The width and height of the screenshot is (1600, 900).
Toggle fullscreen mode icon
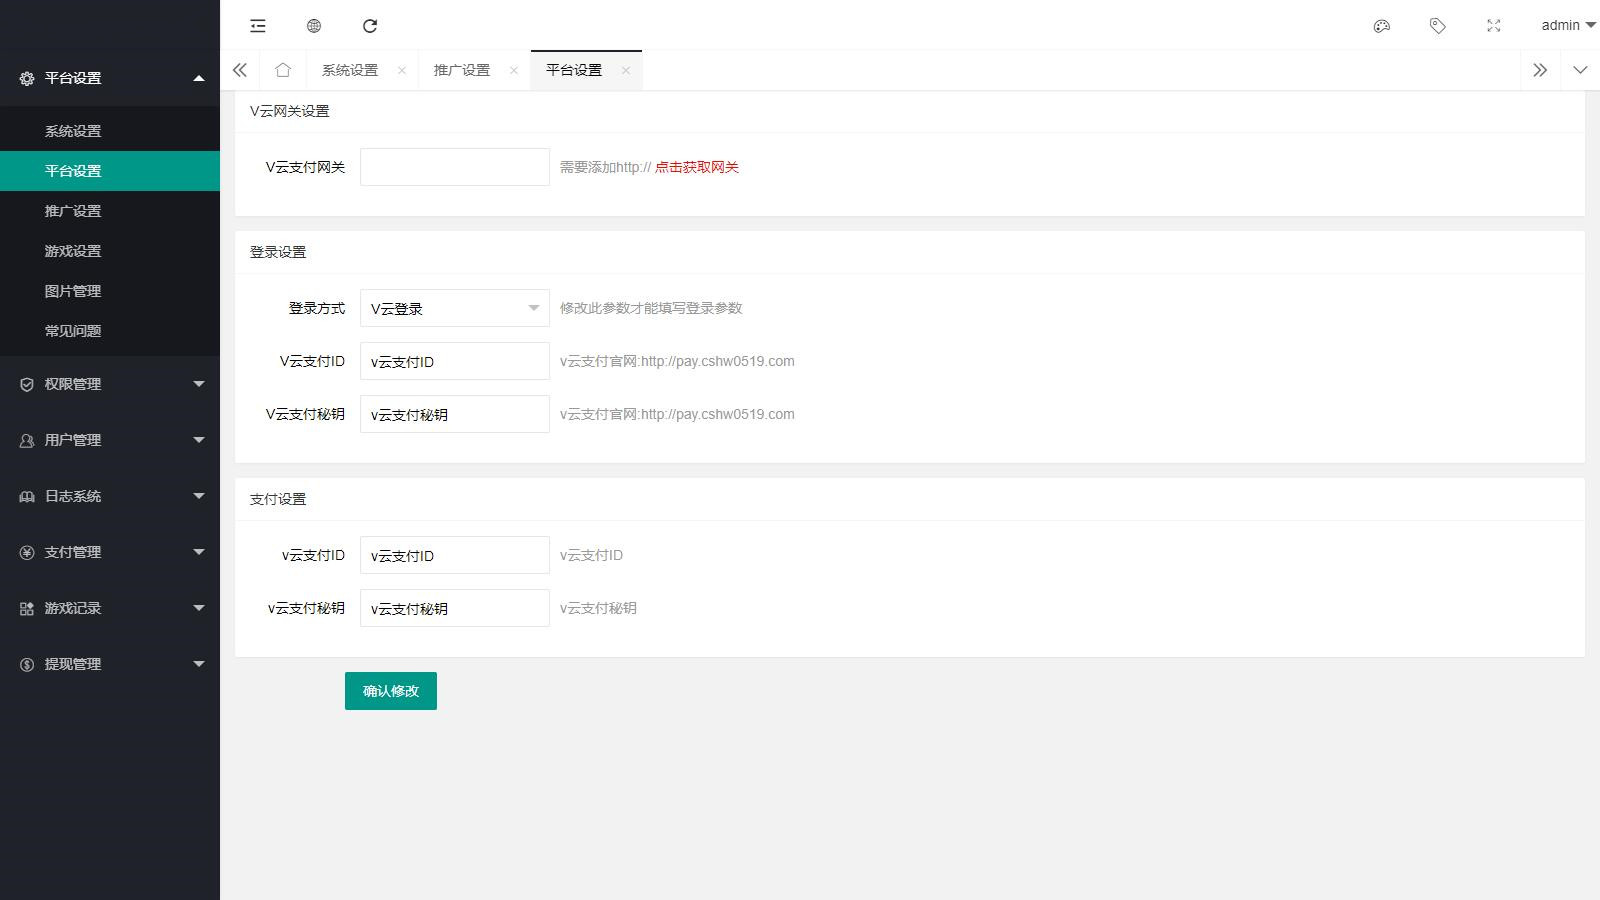coord(1494,26)
